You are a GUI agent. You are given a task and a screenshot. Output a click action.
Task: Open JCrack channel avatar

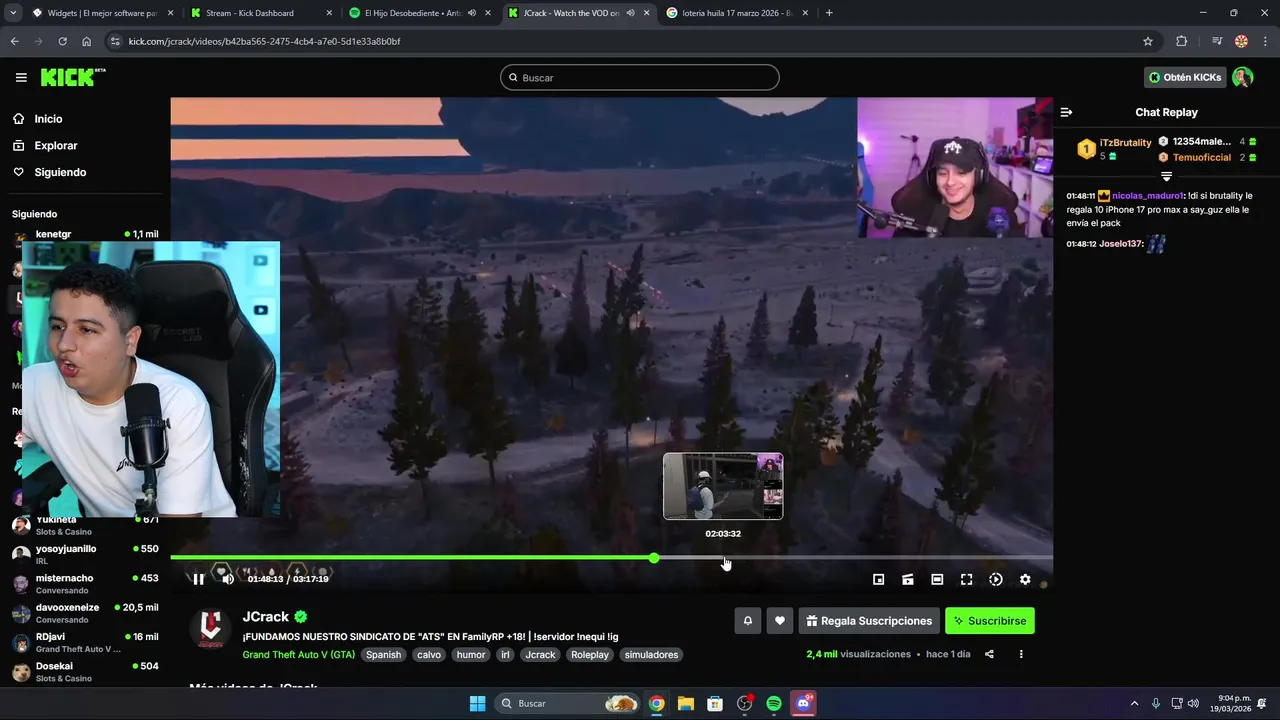[210, 628]
